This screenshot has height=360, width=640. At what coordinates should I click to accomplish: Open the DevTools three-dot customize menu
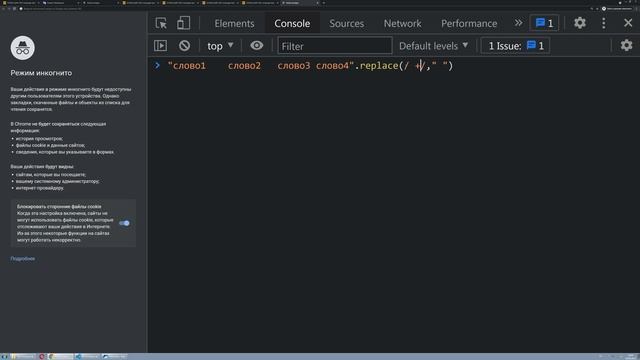pos(604,23)
